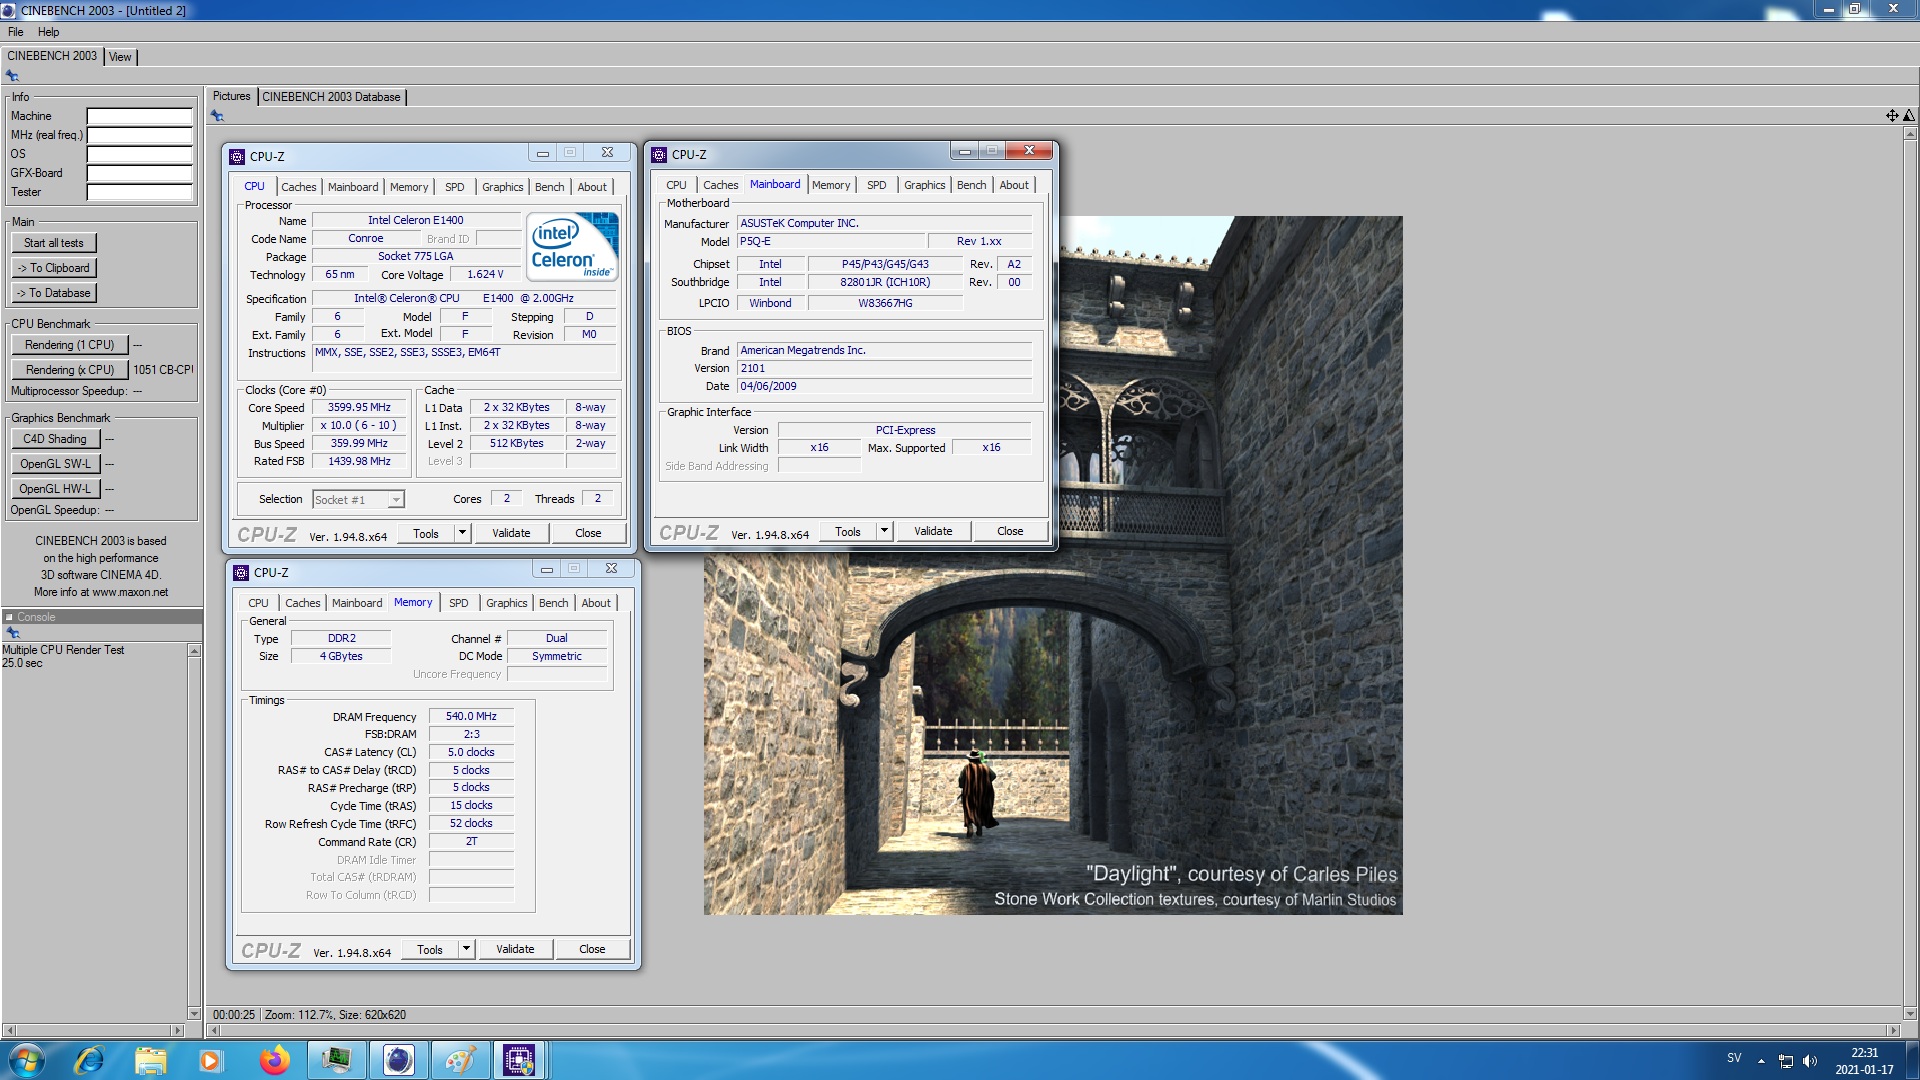This screenshot has height=1080, width=1920.
Task: Click the CPU-Z title icon of the Mainboard window
Action: (x=659, y=154)
